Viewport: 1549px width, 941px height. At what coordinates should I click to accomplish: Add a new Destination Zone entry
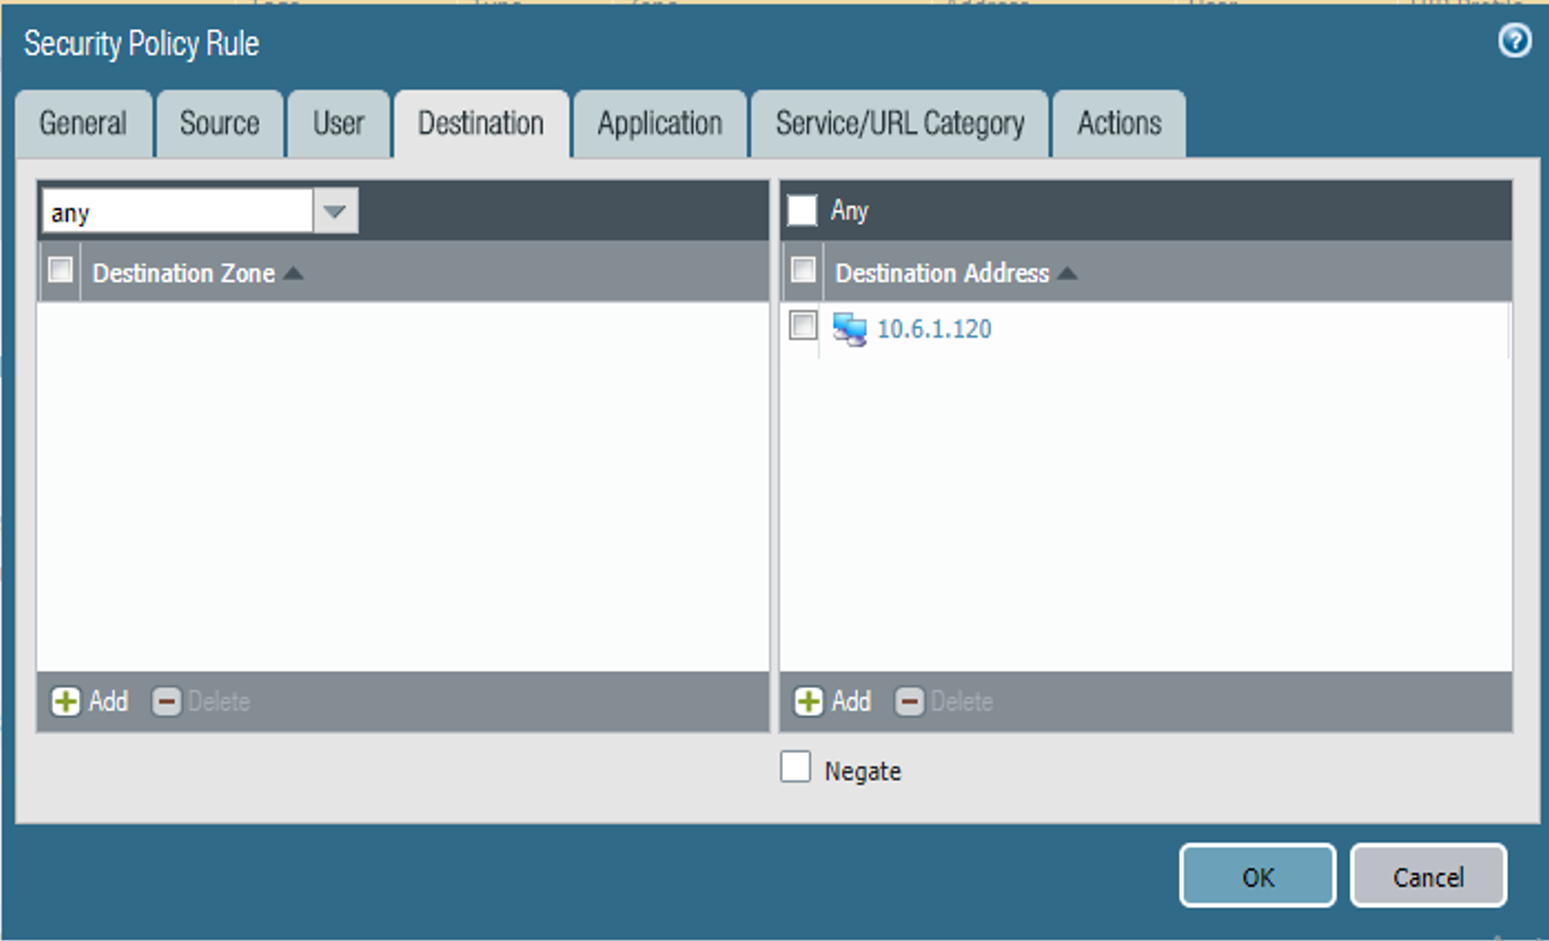click(x=89, y=701)
